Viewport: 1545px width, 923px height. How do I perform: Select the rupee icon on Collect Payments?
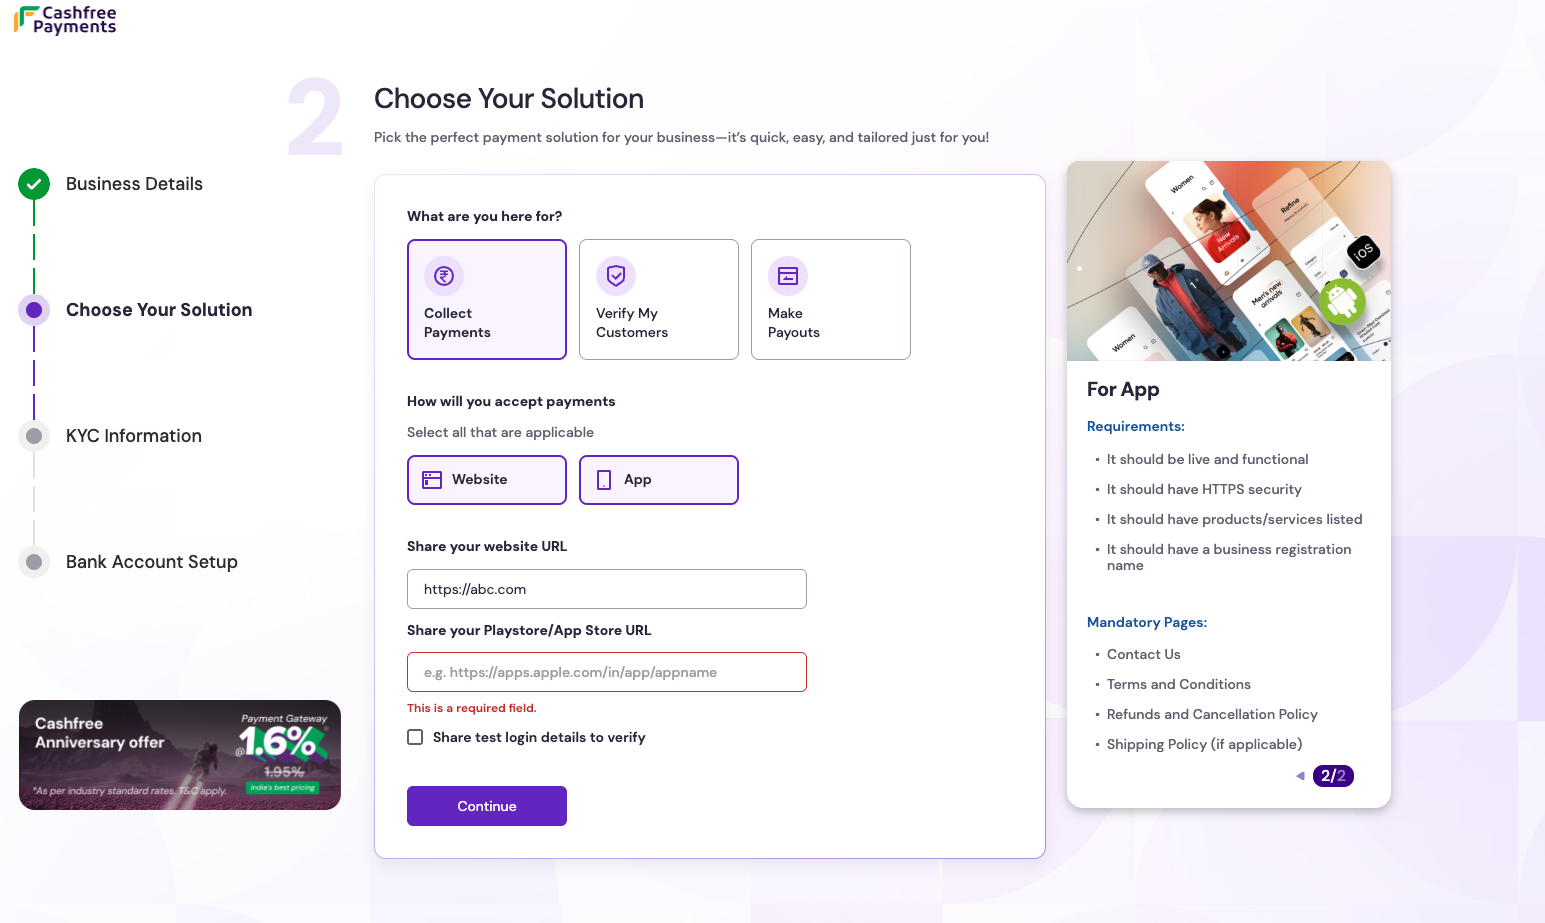point(443,276)
